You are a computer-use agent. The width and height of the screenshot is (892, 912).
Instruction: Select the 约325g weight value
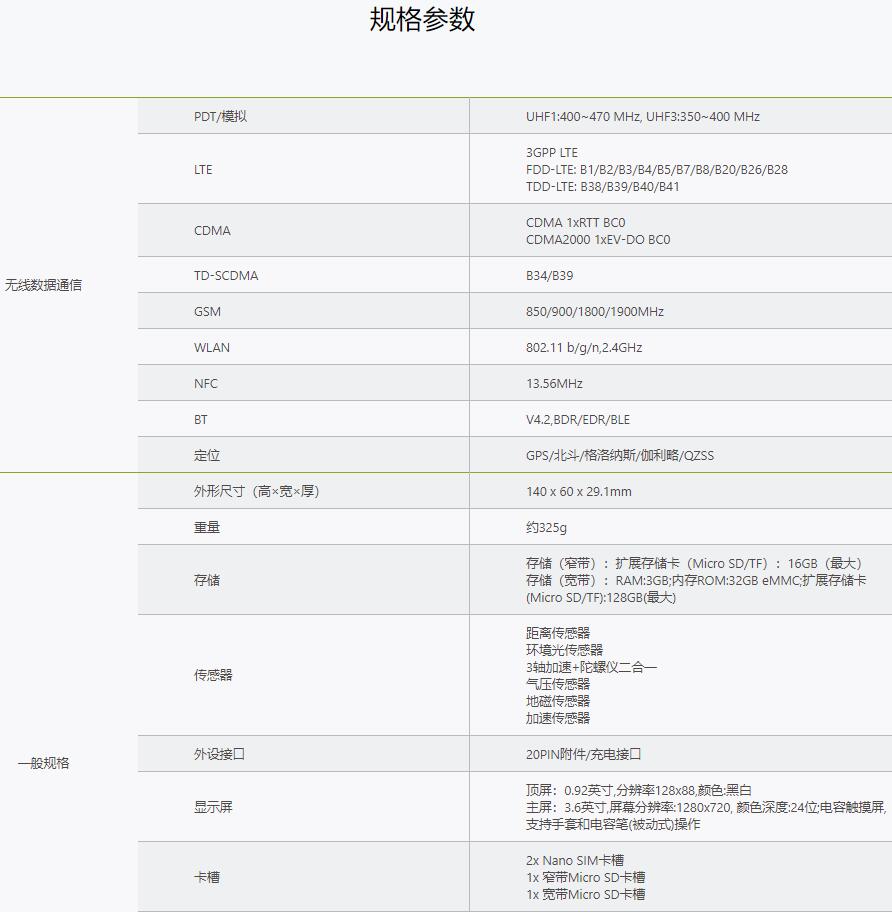pyautogui.click(x=546, y=528)
